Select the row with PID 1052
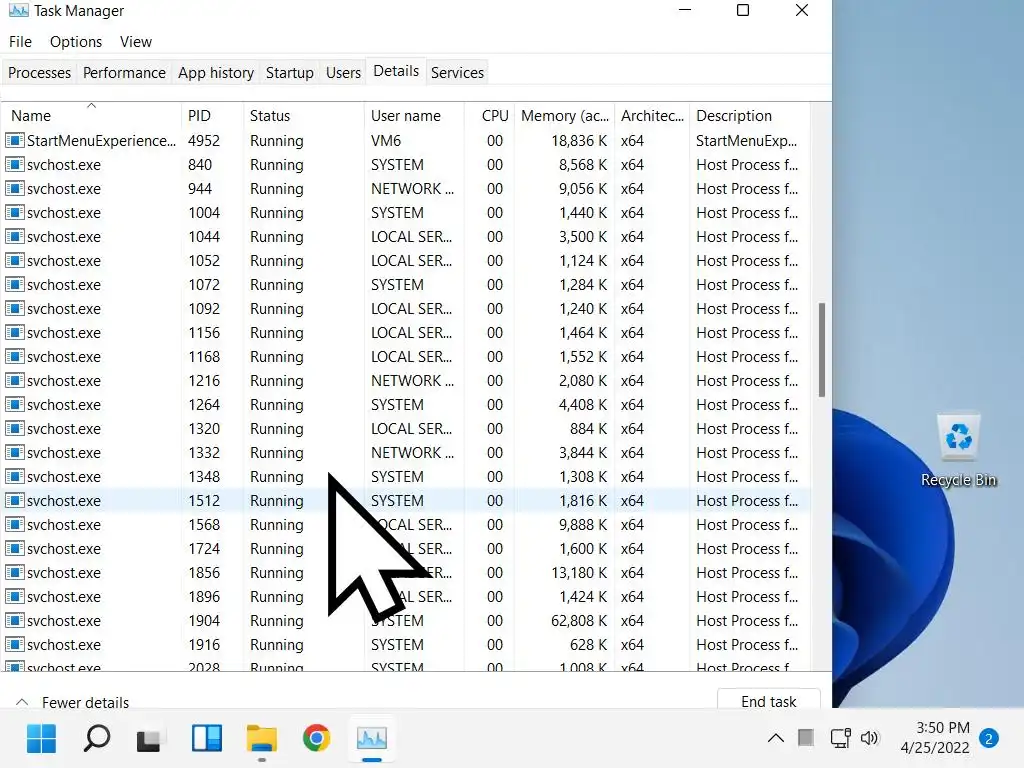Image resolution: width=1024 pixels, height=768 pixels. 405,261
